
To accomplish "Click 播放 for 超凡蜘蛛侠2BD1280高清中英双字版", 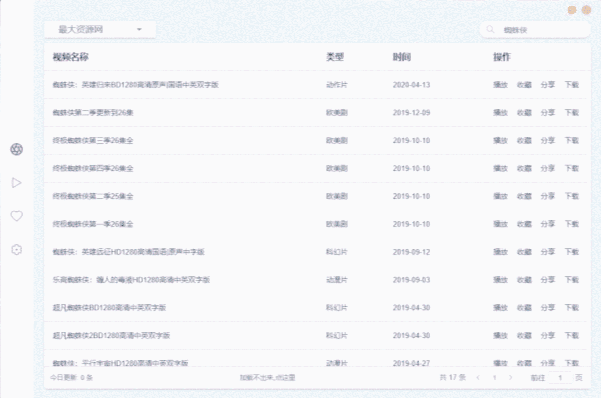I will (500, 336).
